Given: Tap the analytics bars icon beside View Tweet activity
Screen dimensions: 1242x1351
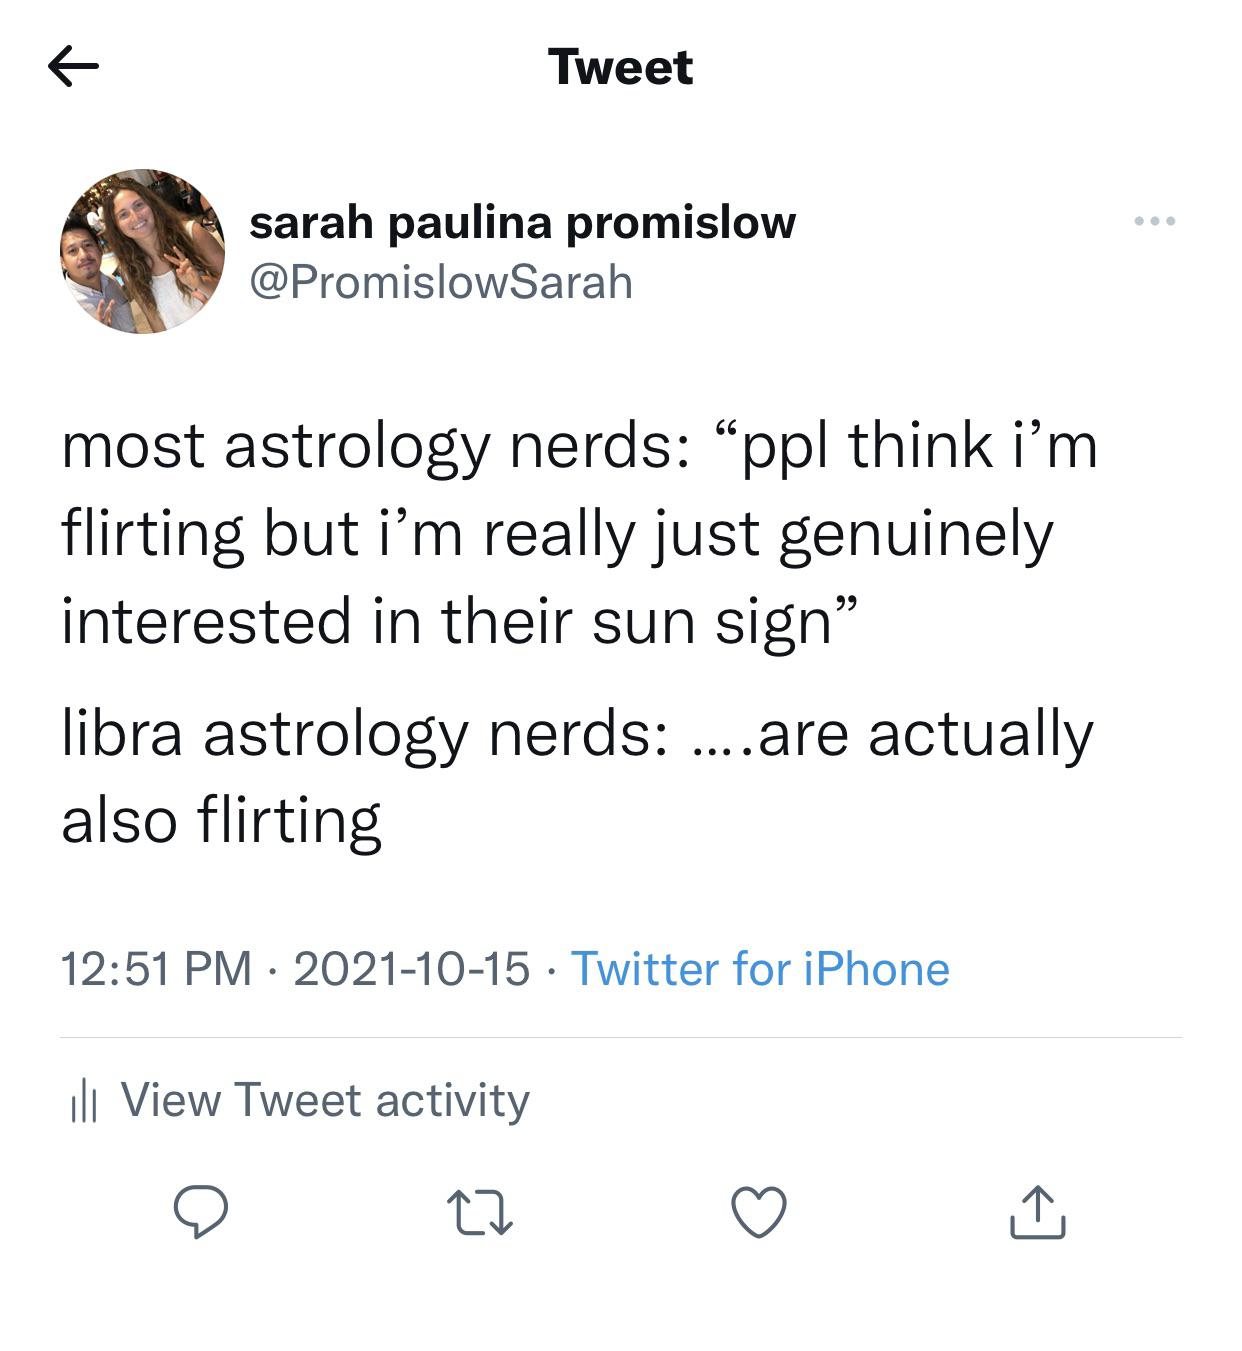Looking at the screenshot, I should click(83, 1102).
